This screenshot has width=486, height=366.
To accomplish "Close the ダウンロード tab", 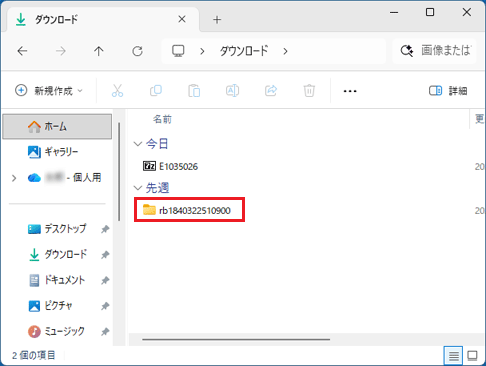I will click(x=182, y=19).
